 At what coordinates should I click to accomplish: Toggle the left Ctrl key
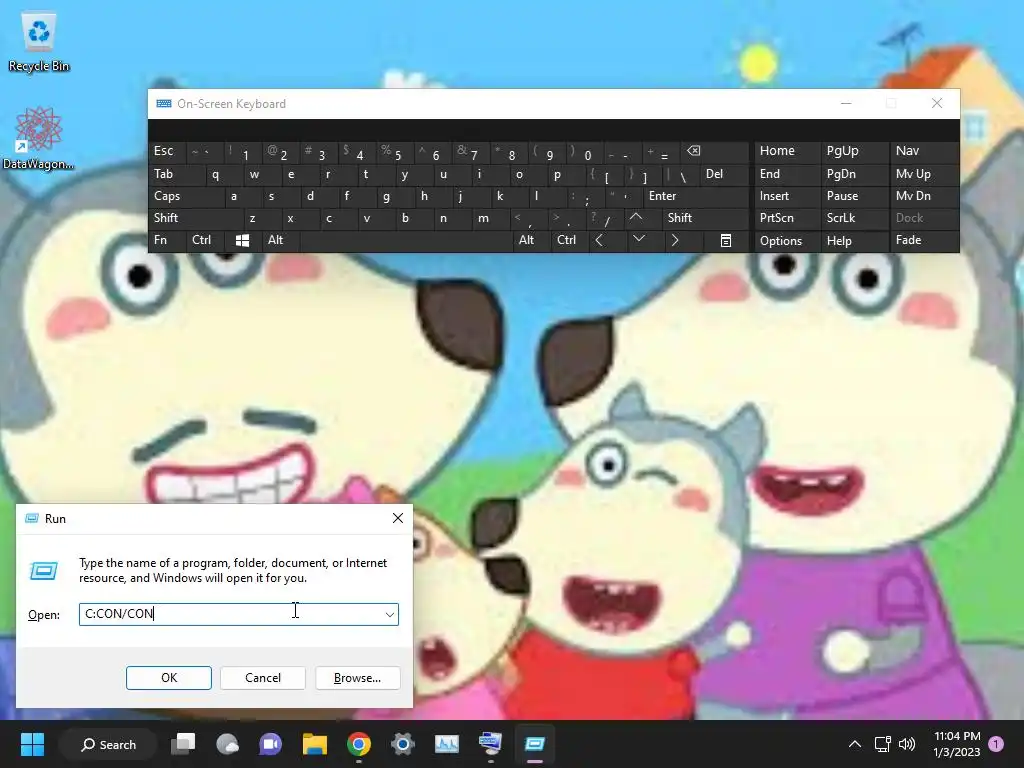pos(205,240)
